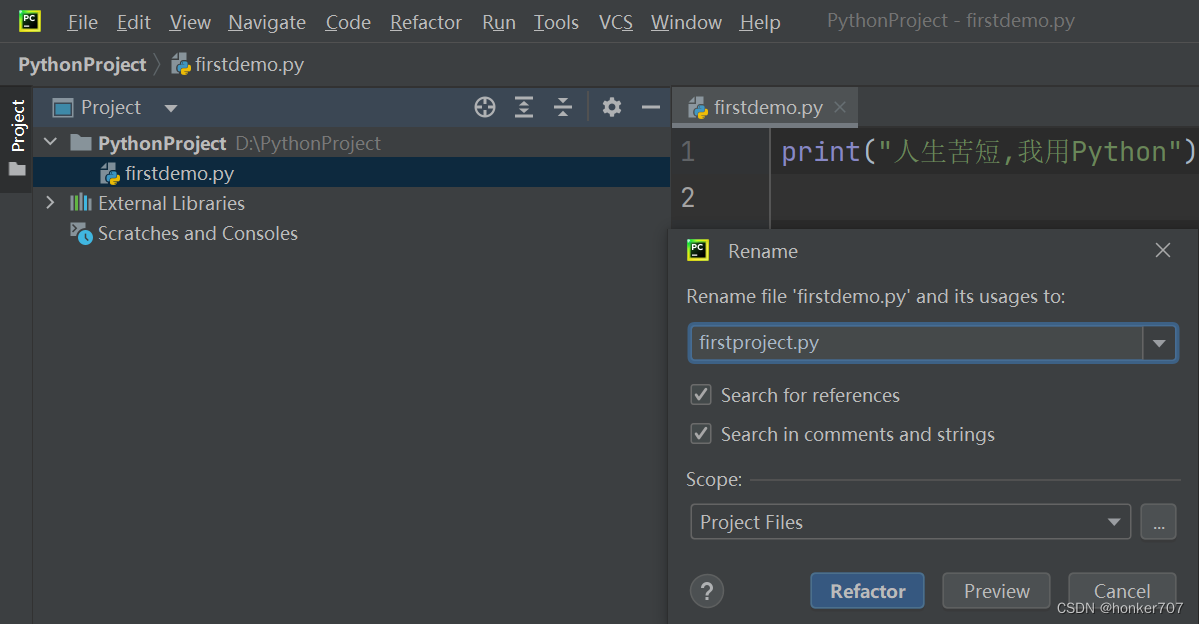Screen dimensions: 1199x624
Task: Click PythonProject in the breadcrumb bar
Action: pos(82,65)
